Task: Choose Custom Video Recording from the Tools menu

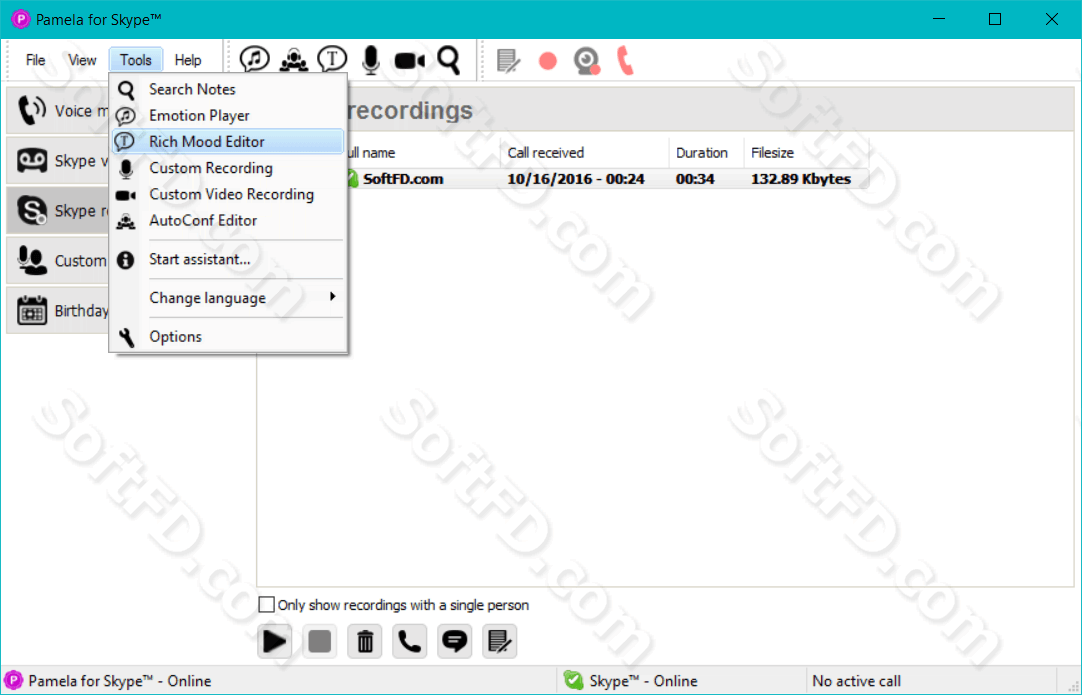Action: point(228,194)
